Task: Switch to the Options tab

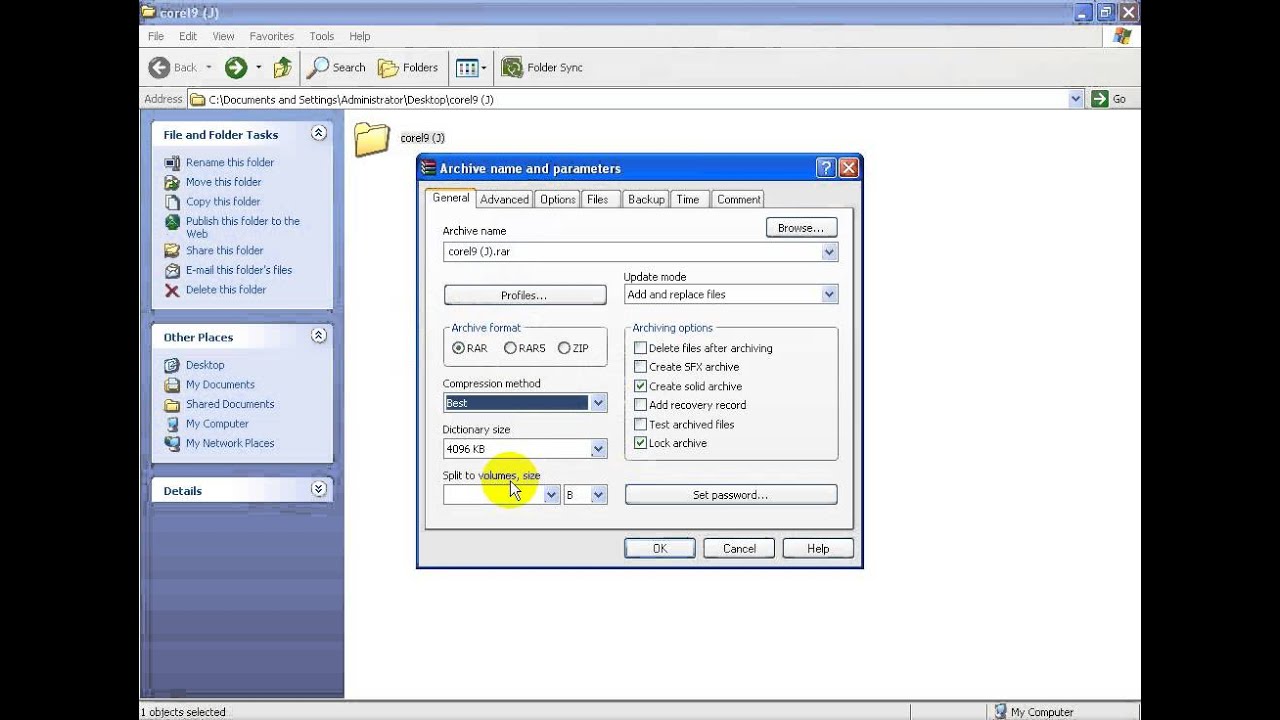Action: pyautogui.click(x=557, y=199)
